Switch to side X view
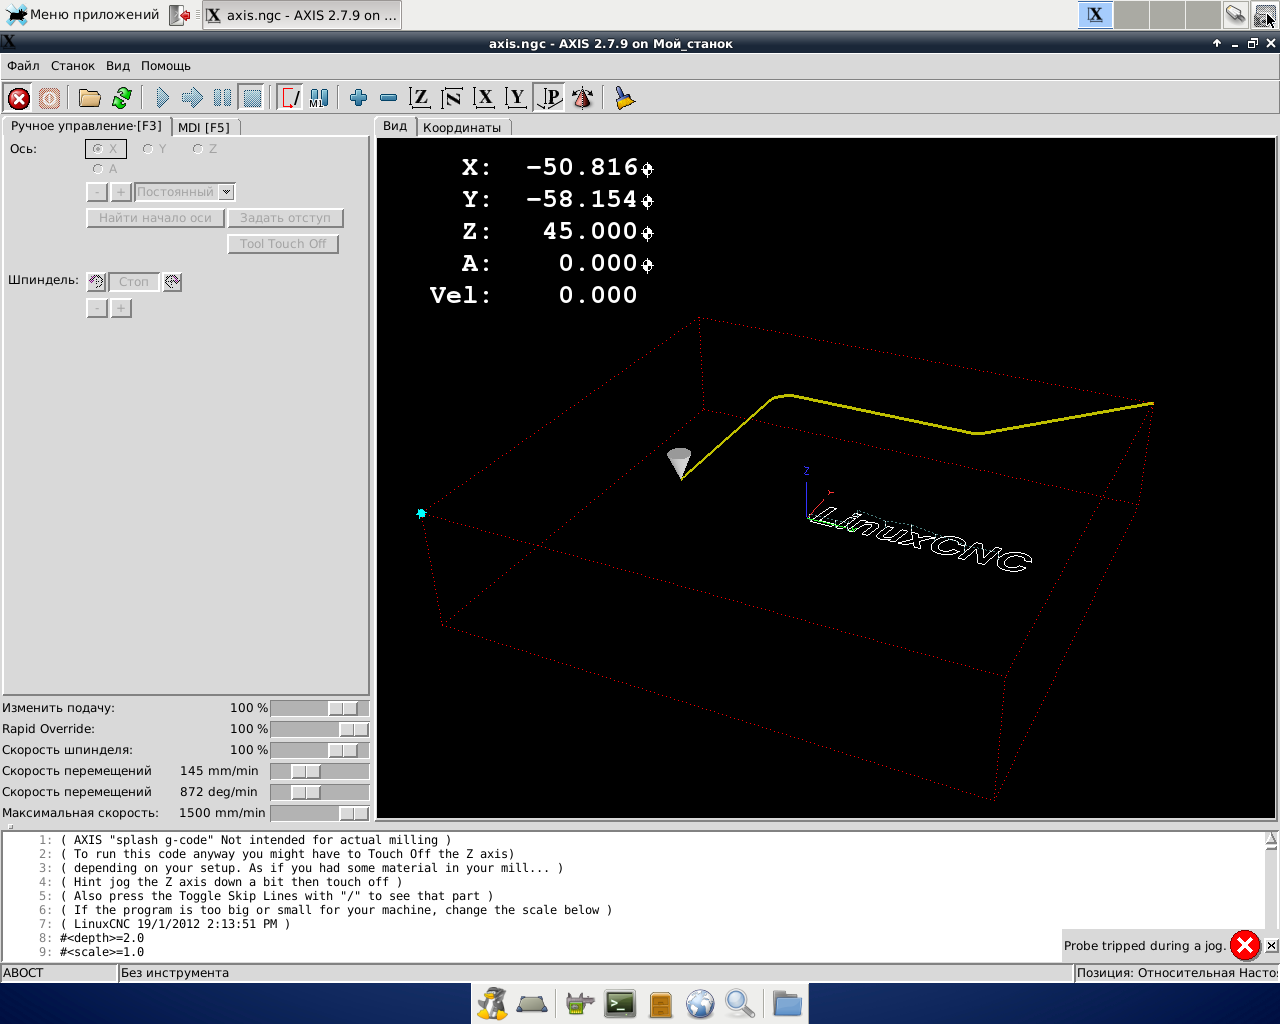1280x1024 pixels. click(484, 98)
